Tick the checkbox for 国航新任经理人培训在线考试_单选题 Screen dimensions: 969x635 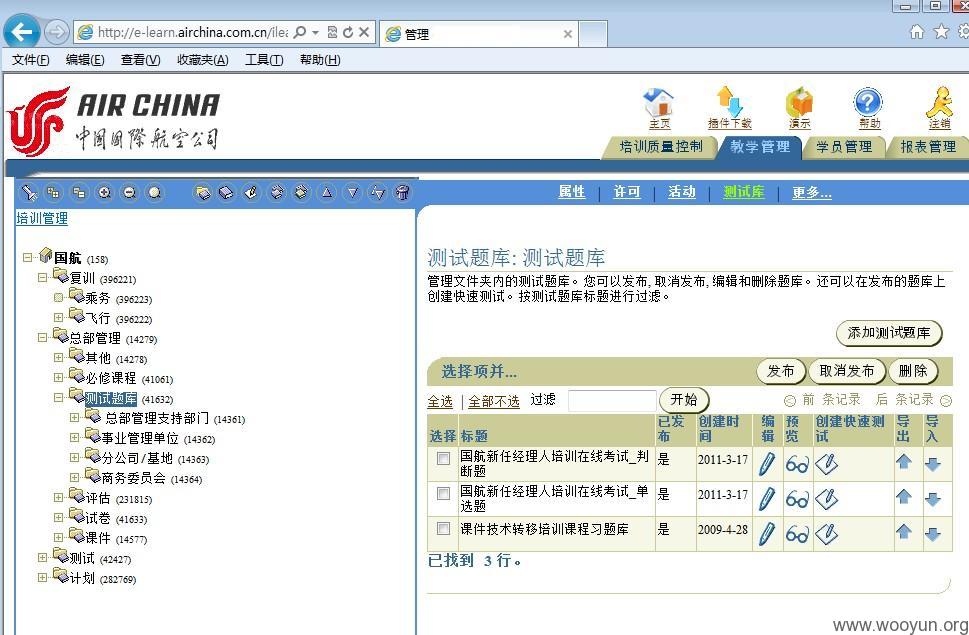[x=443, y=494]
